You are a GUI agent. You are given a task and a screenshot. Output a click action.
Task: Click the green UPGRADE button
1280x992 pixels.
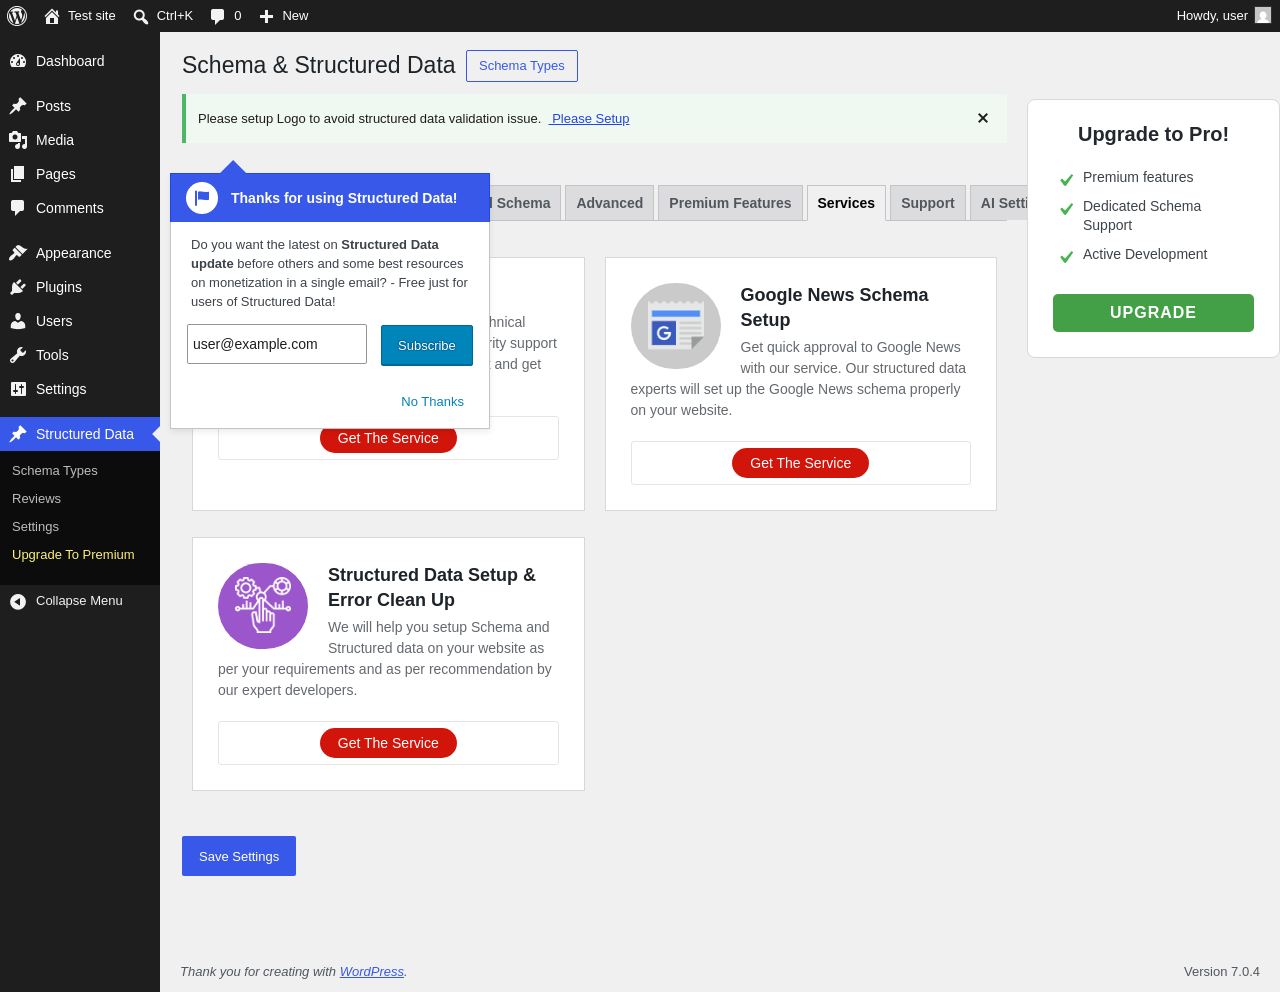(1153, 313)
